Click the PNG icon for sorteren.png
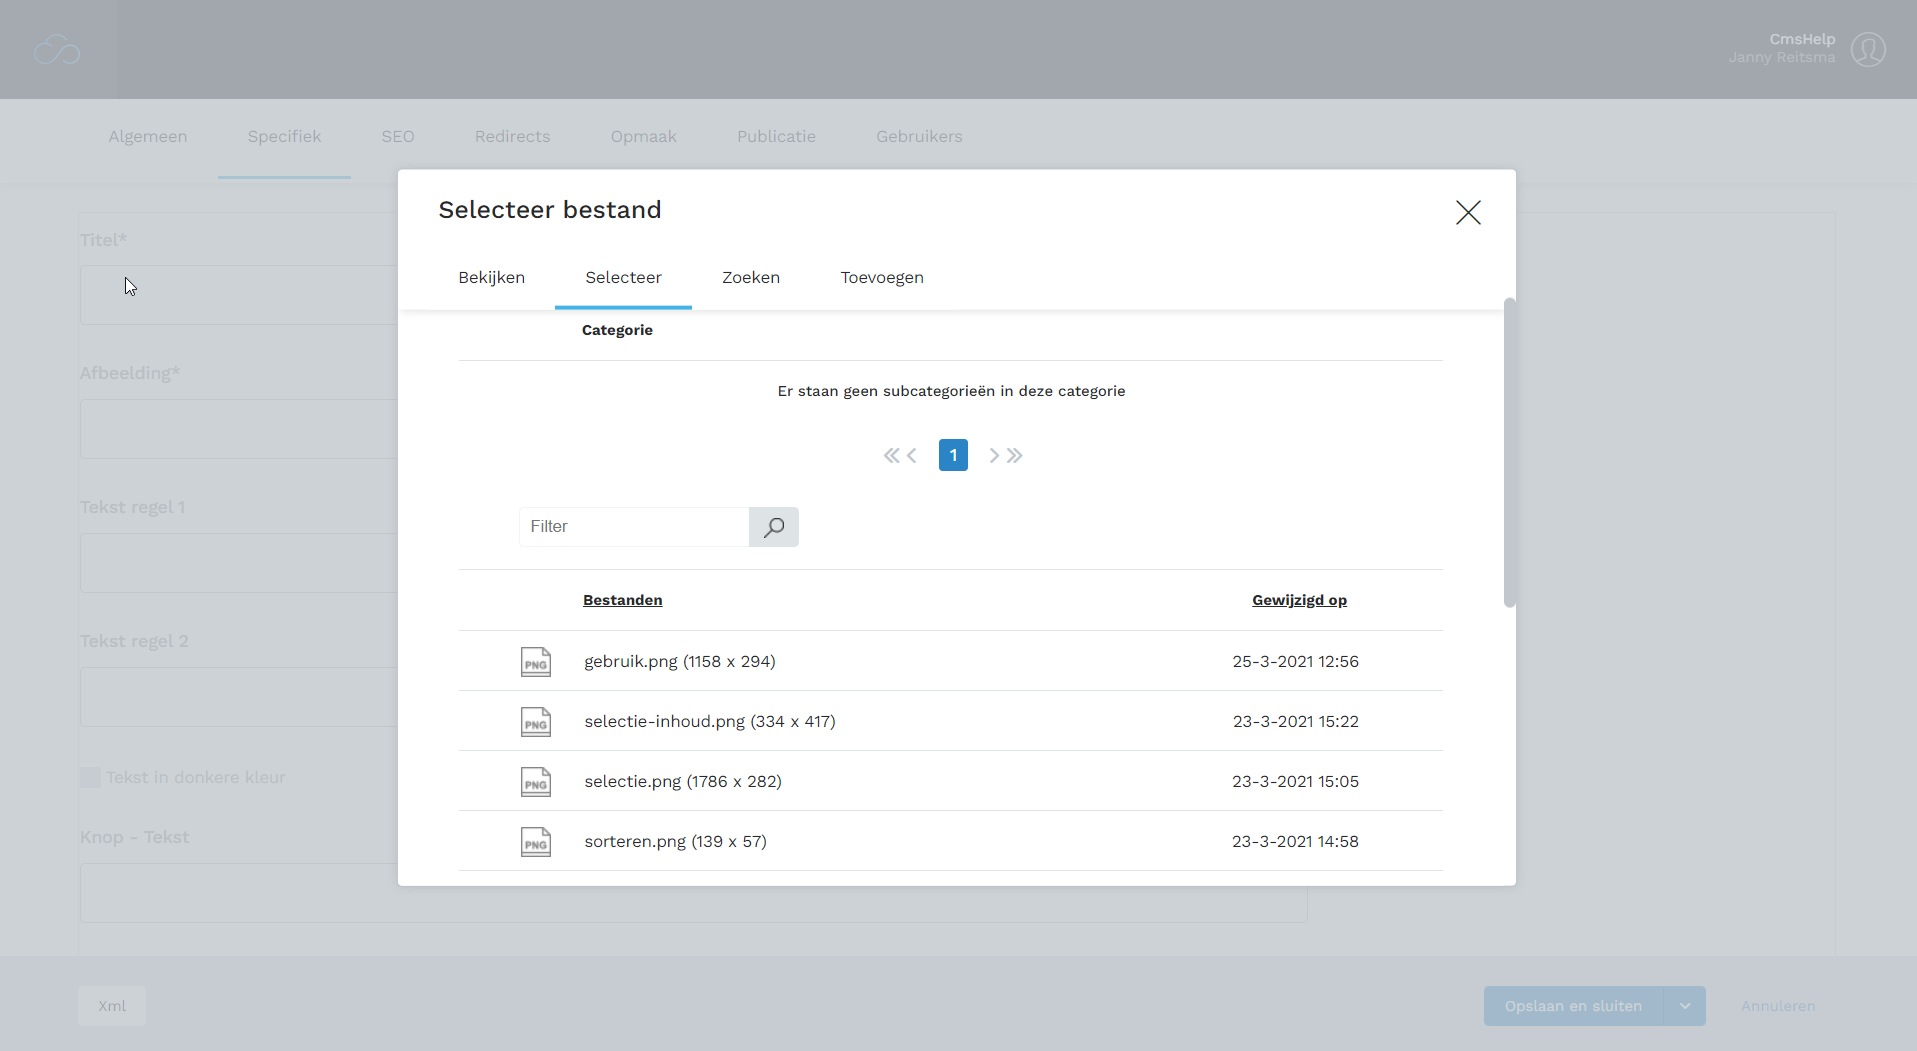Viewport: 1917px width, 1051px height. [535, 842]
